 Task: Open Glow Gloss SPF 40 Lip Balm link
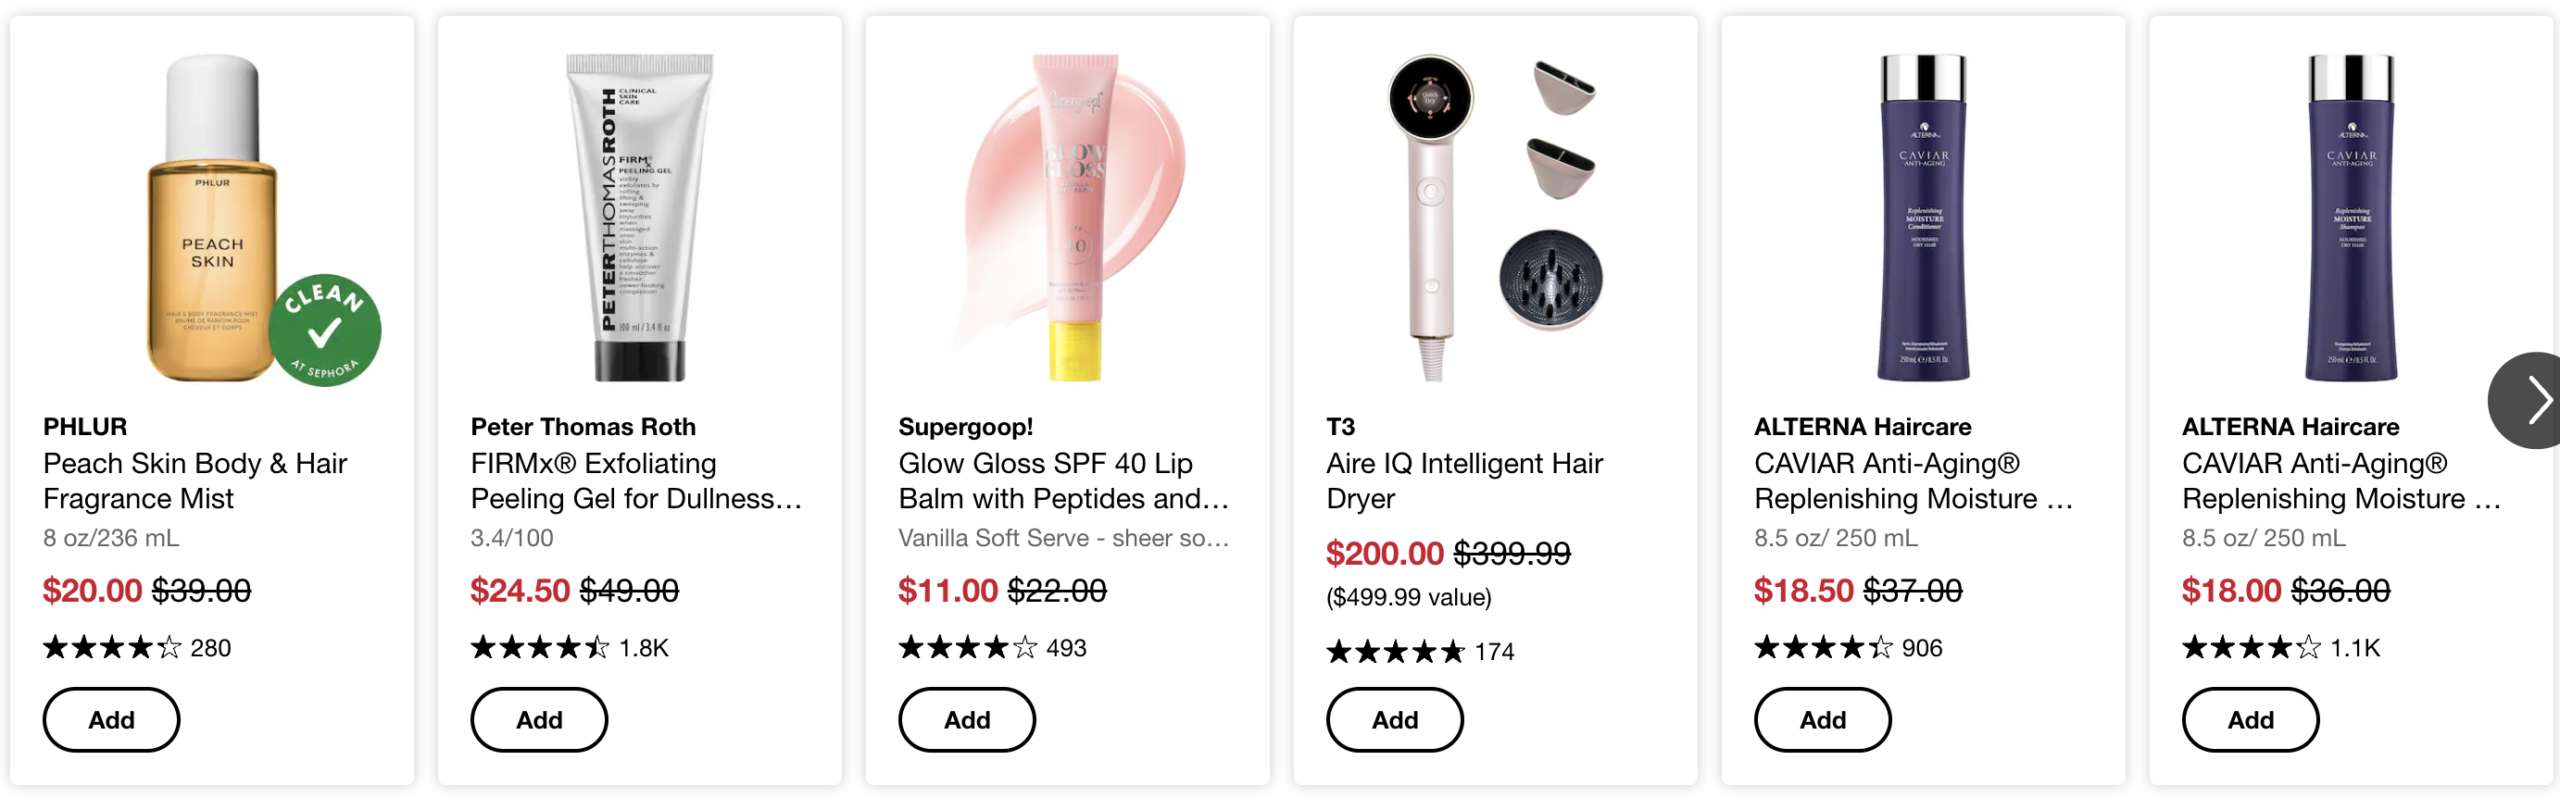point(1063,481)
